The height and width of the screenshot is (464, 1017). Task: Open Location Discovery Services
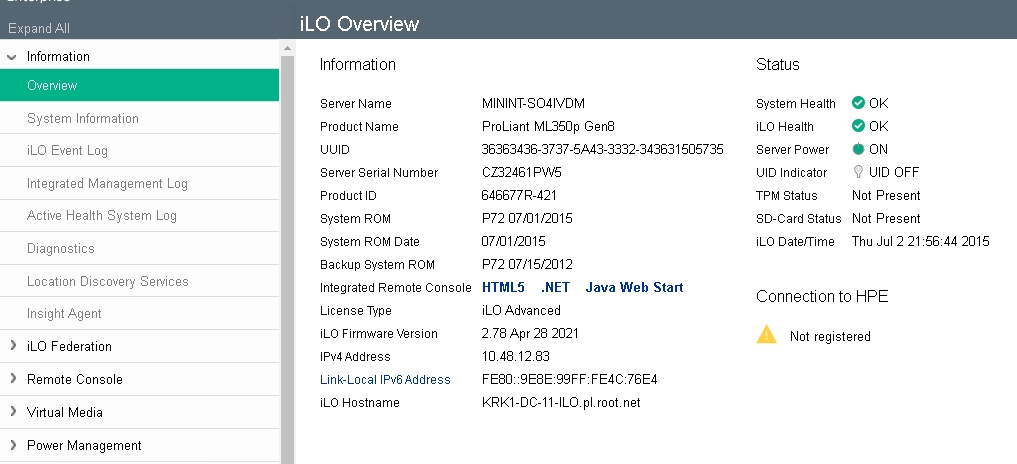coord(139,281)
